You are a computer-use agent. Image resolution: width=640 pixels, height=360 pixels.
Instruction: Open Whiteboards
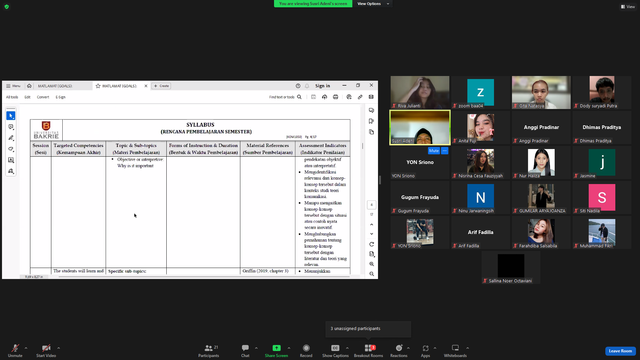455,350
